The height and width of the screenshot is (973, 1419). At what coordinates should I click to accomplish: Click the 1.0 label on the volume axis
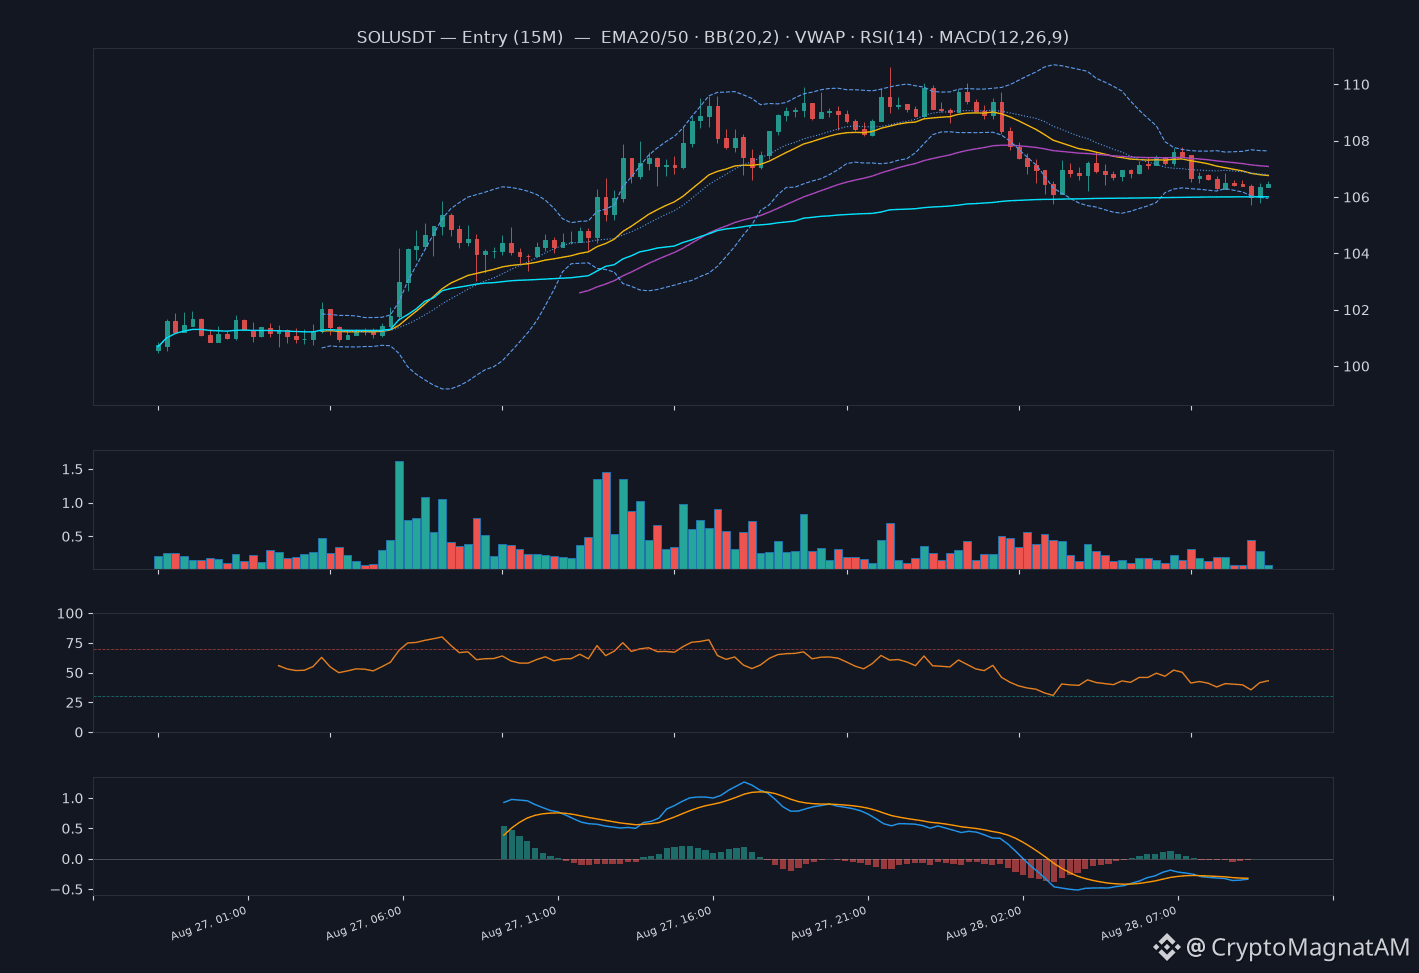(72, 503)
